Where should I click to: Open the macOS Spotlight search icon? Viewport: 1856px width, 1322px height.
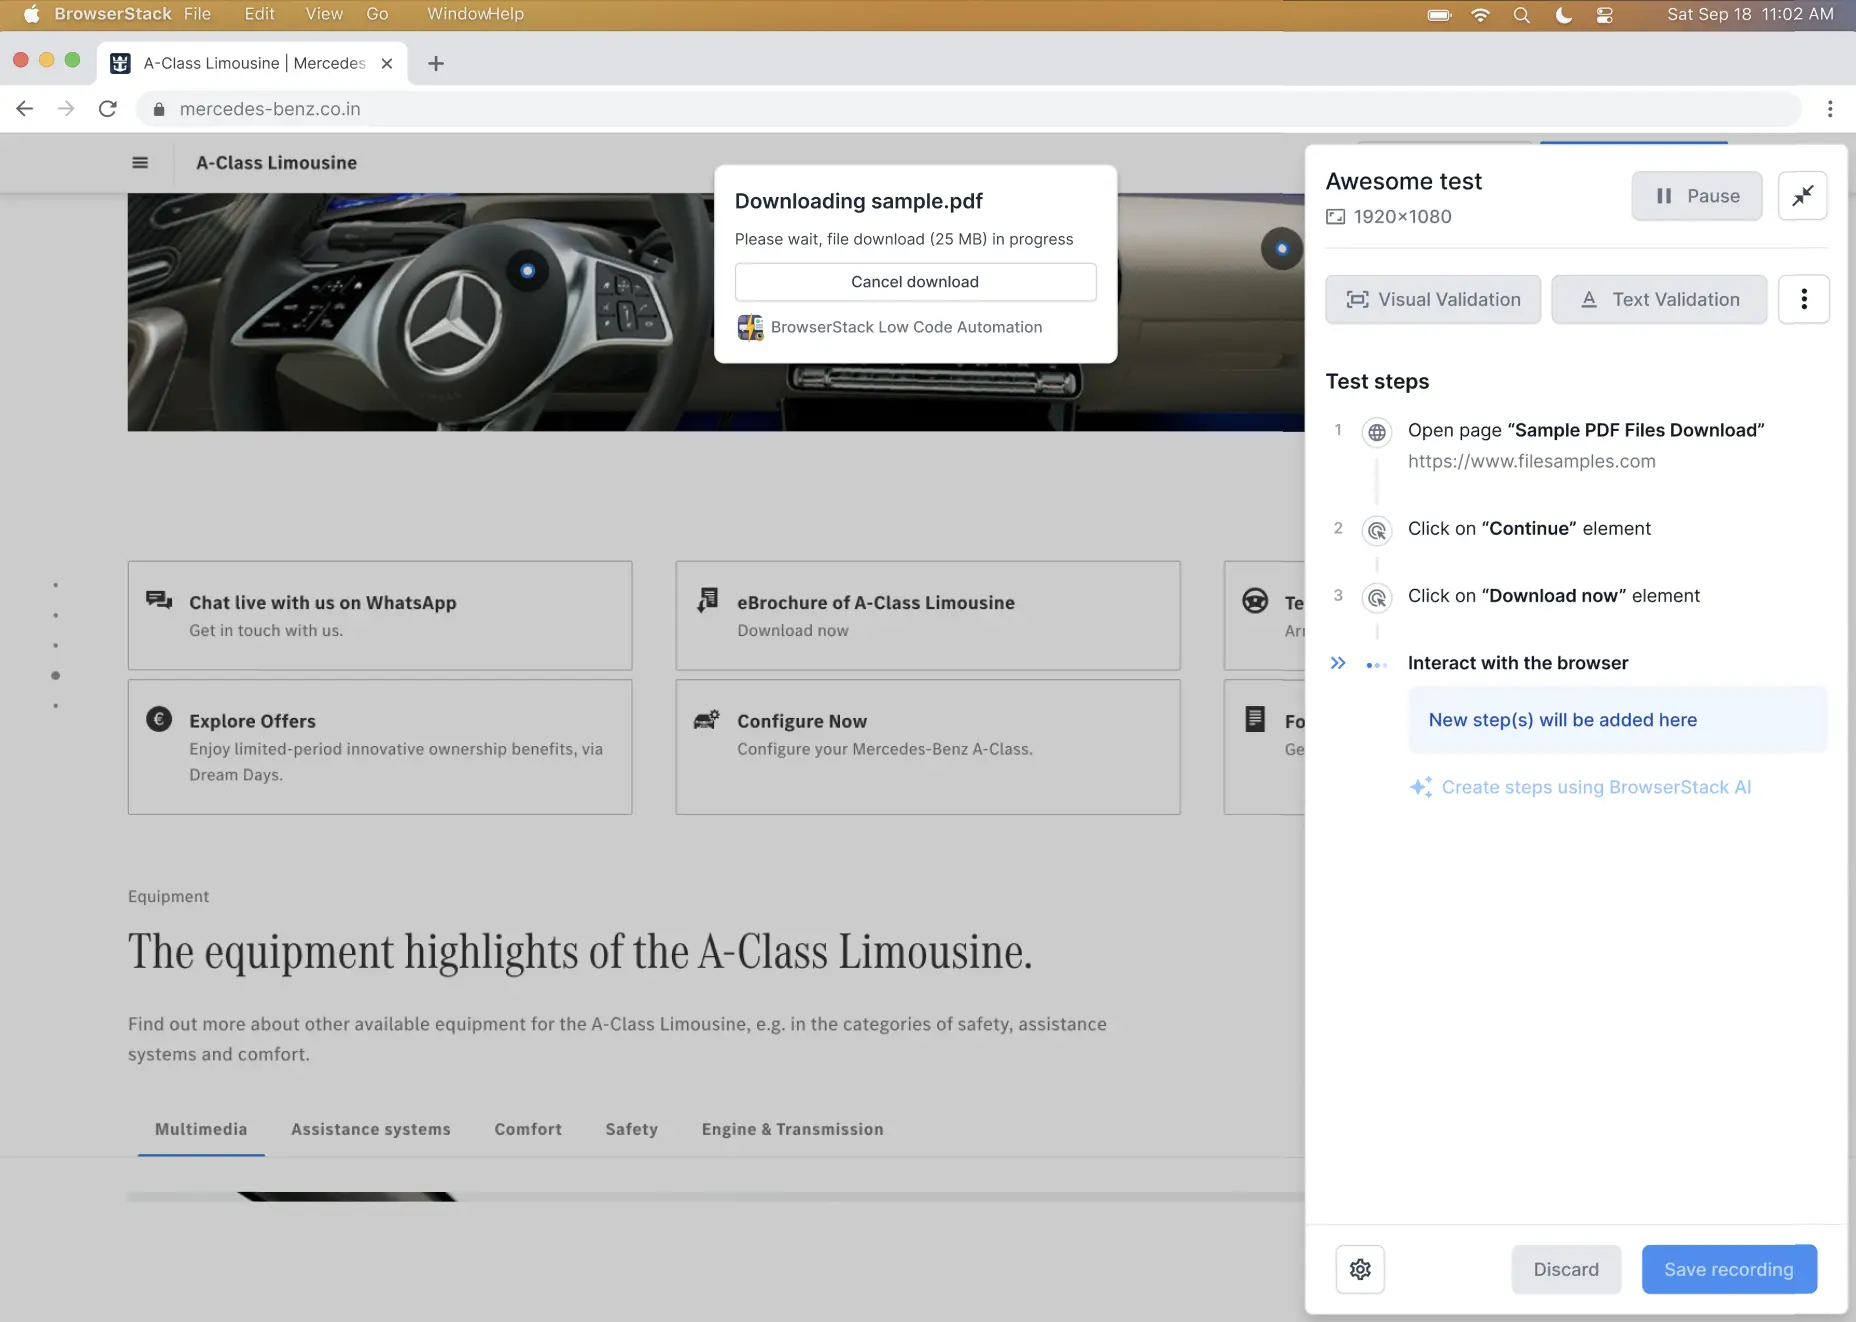point(1521,15)
